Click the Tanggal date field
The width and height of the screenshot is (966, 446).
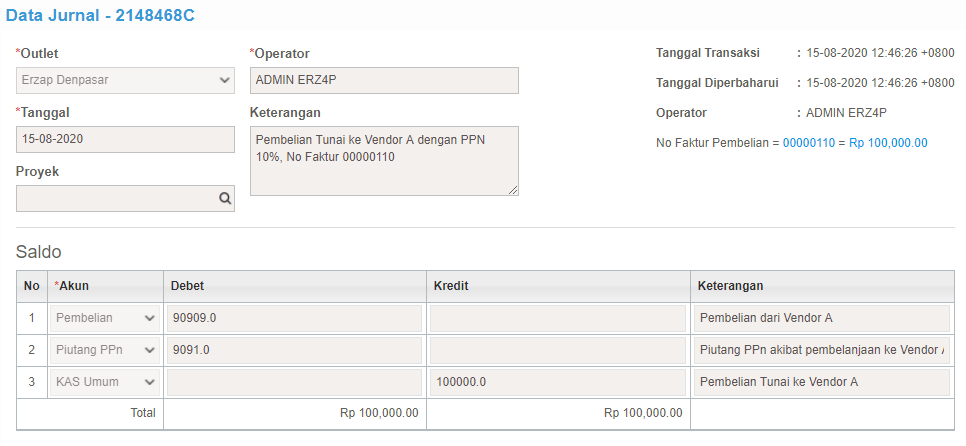(125, 139)
